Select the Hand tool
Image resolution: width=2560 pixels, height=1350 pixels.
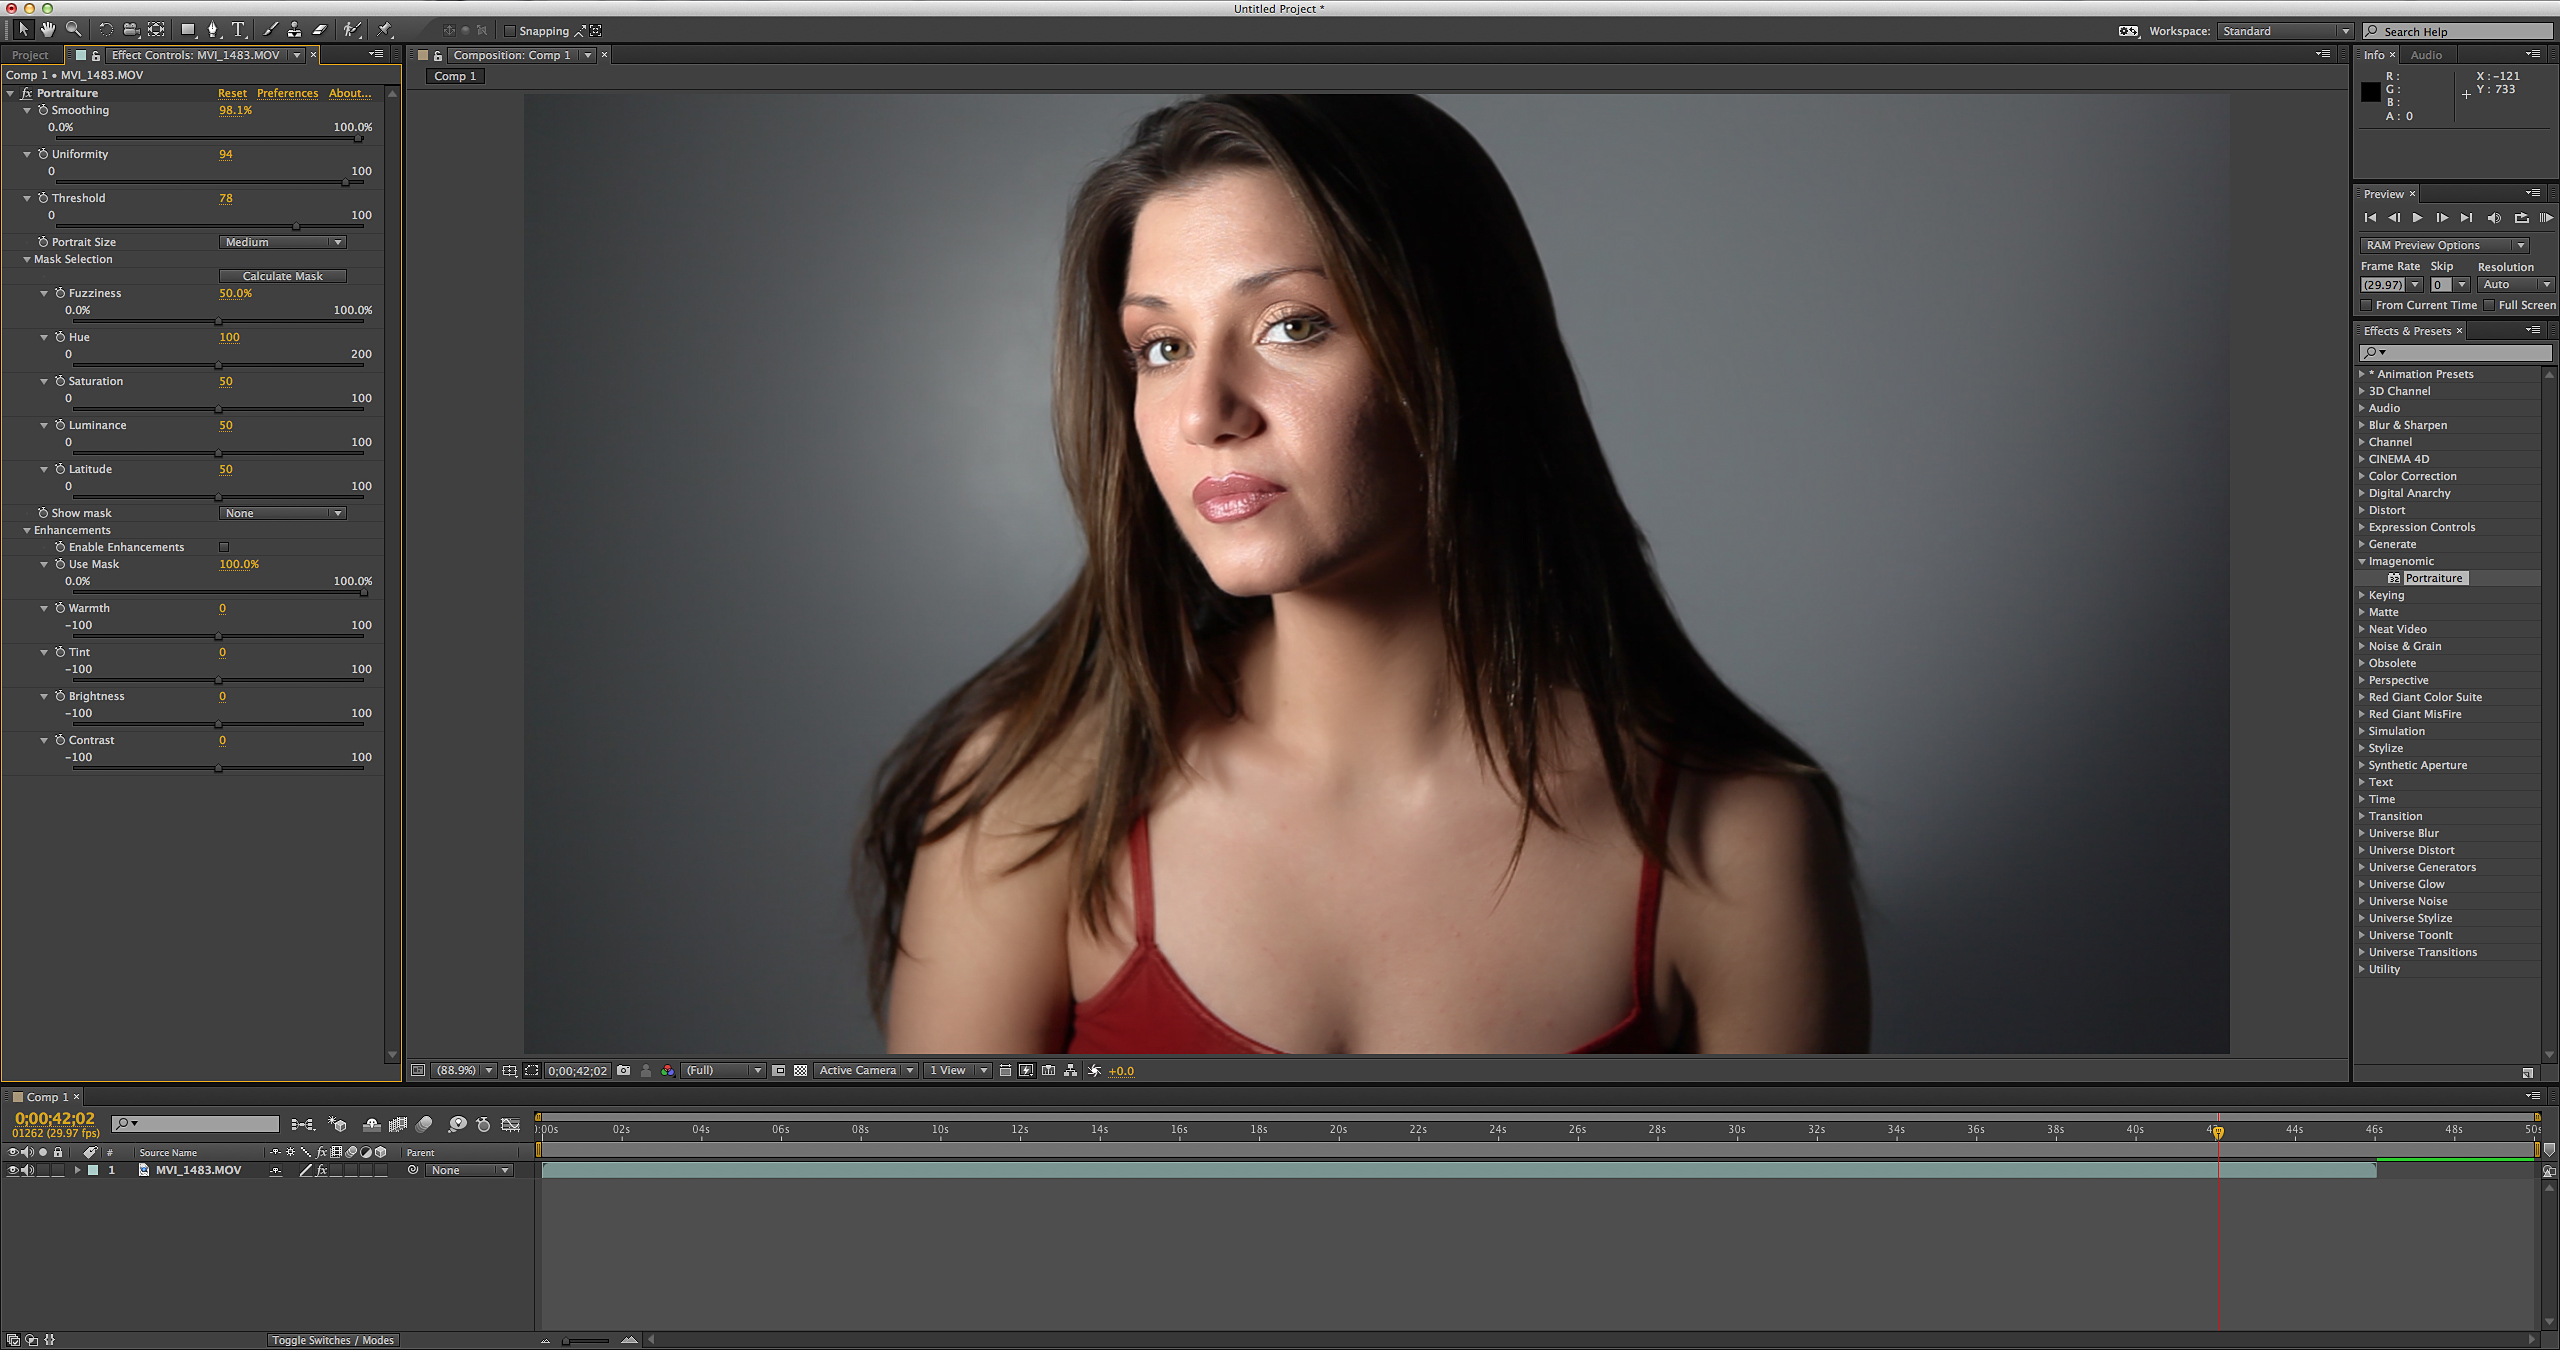pos(47,30)
